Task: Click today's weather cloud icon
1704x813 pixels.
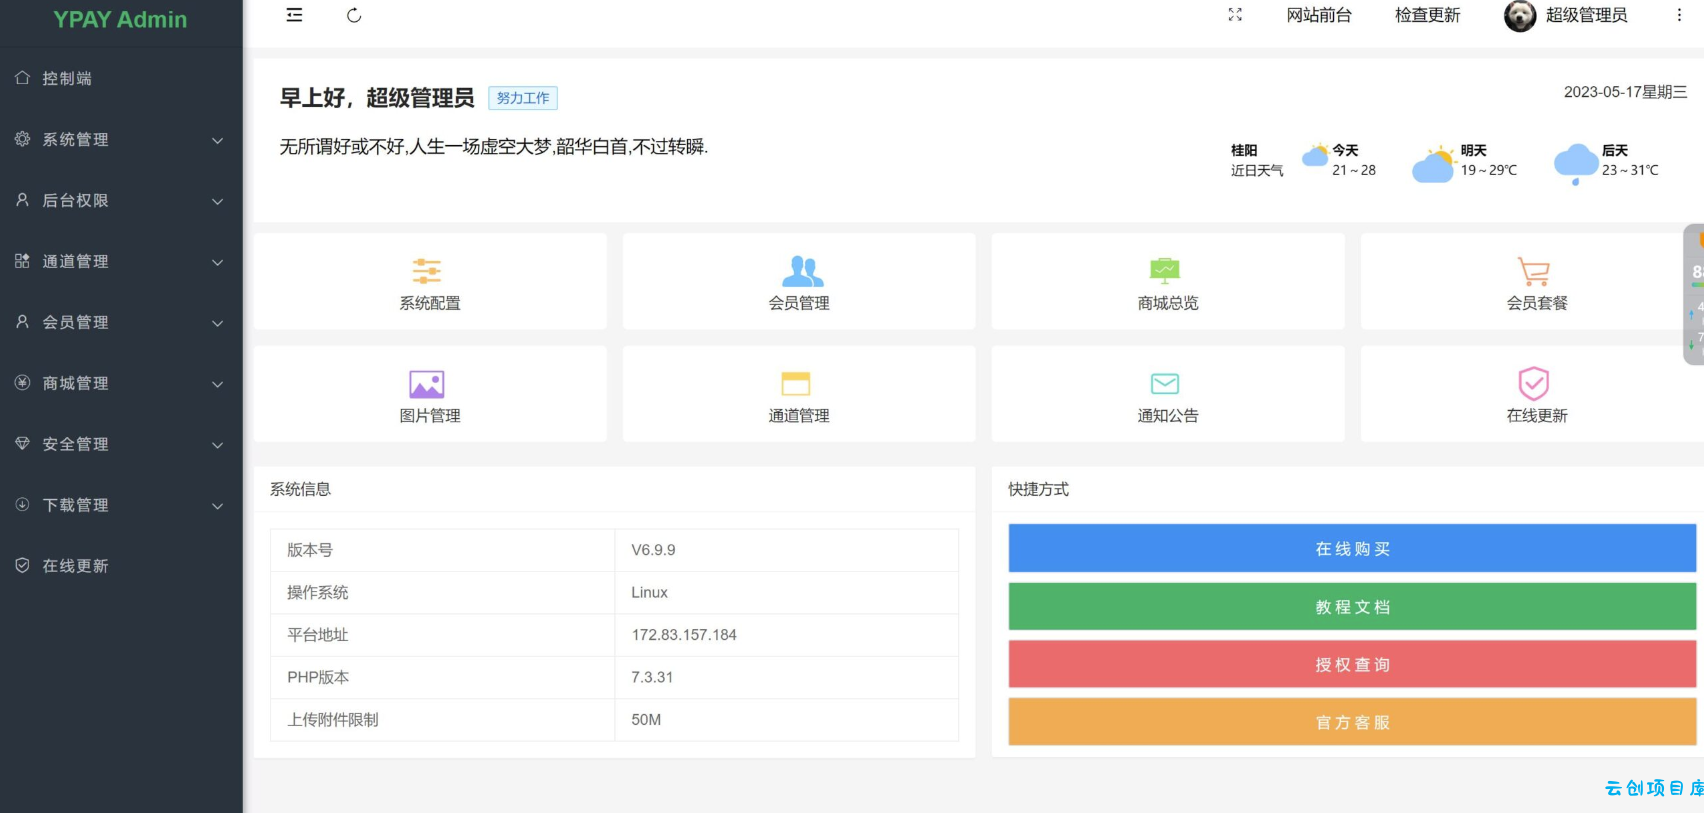Action: pyautogui.click(x=1315, y=155)
